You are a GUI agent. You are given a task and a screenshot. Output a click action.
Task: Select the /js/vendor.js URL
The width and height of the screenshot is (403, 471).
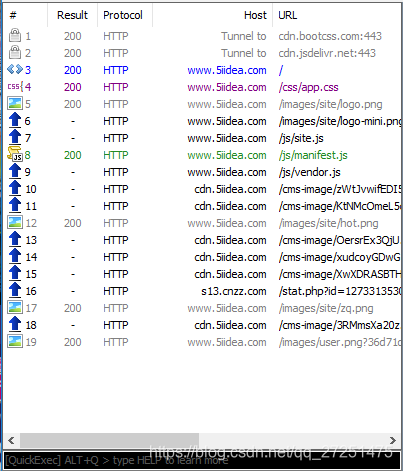point(309,172)
